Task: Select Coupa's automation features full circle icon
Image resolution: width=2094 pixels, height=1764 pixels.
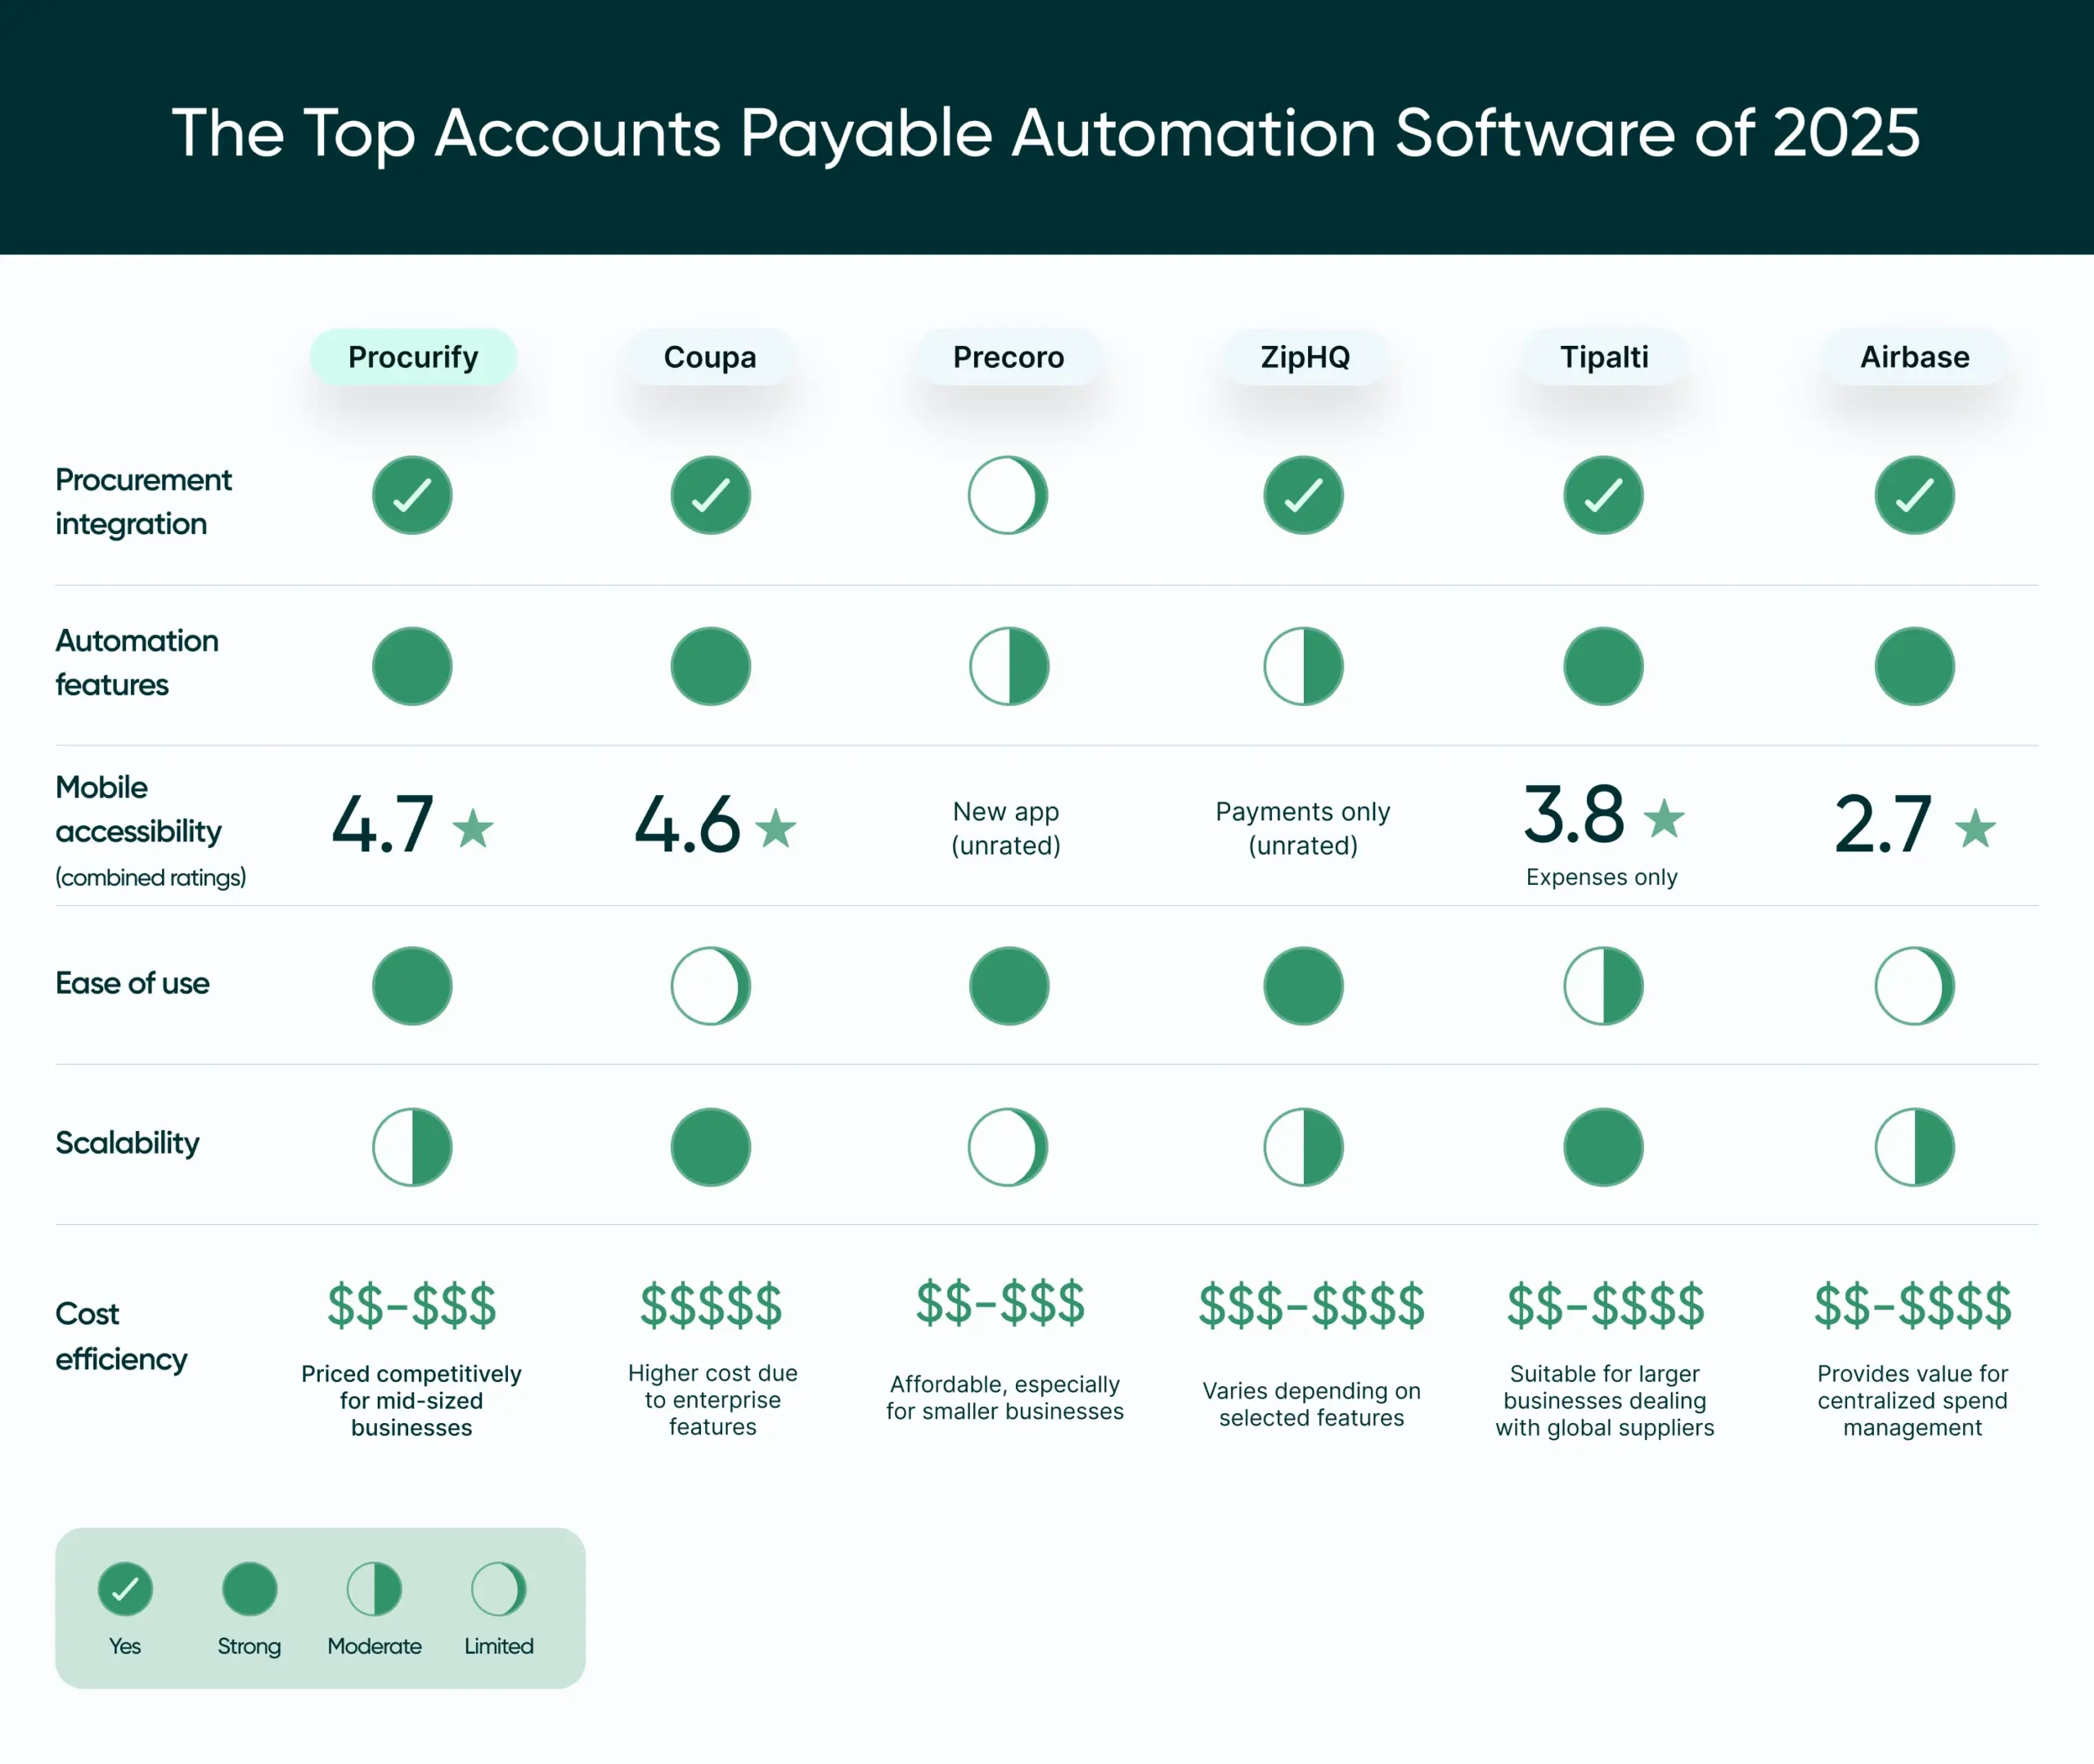Action: (x=711, y=667)
